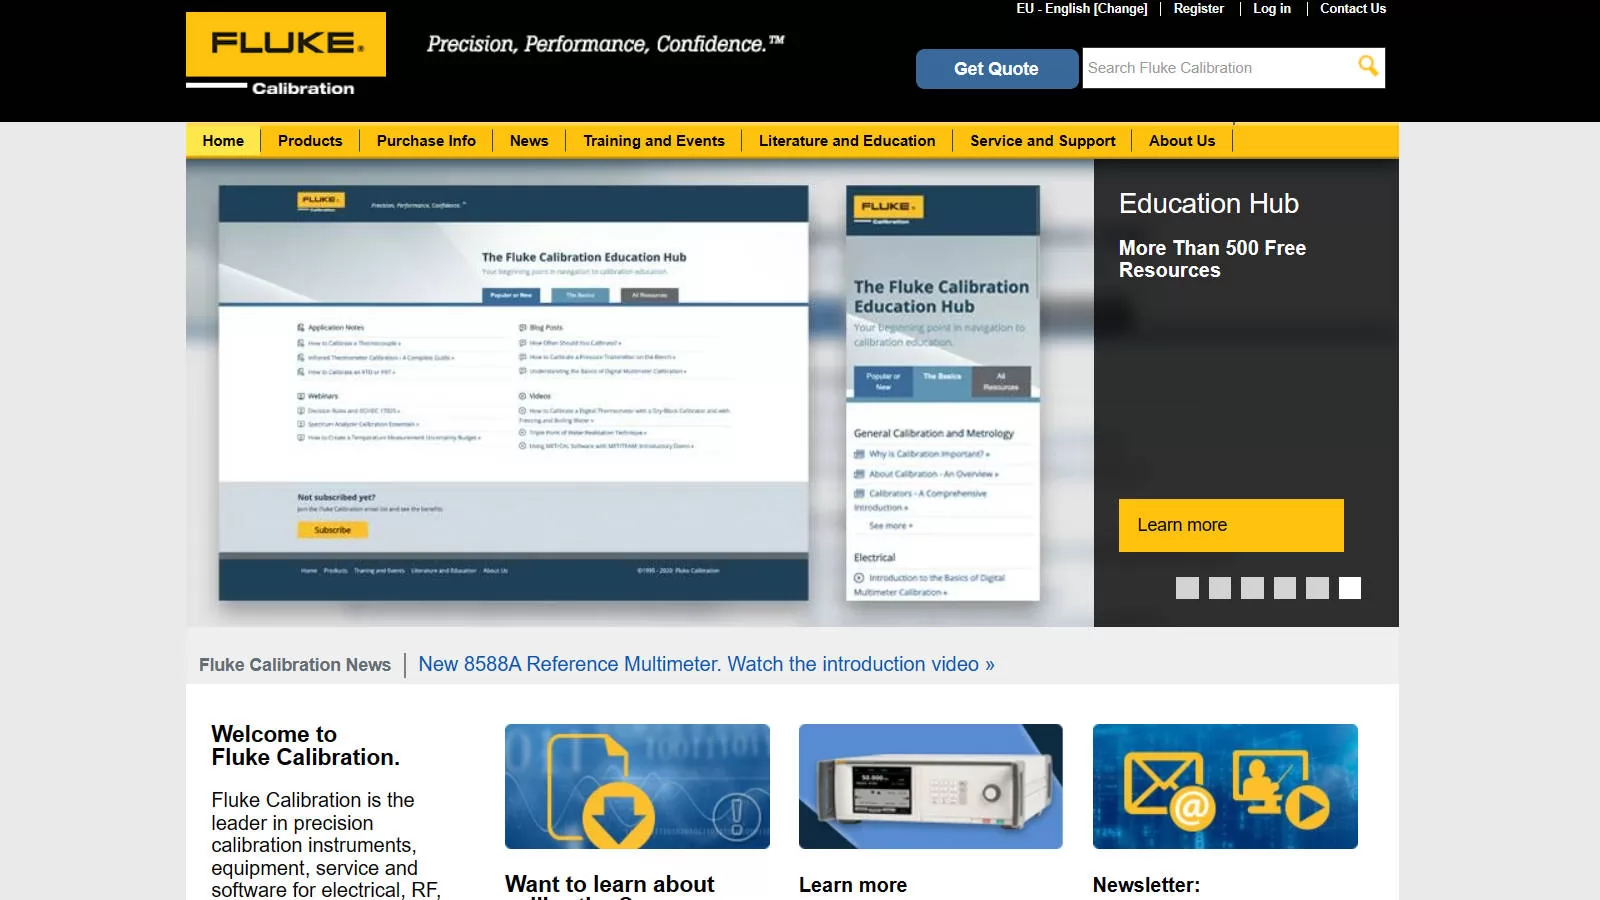Go to the Home menu item
This screenshot has height=900, width=1600.
(223, 141)
